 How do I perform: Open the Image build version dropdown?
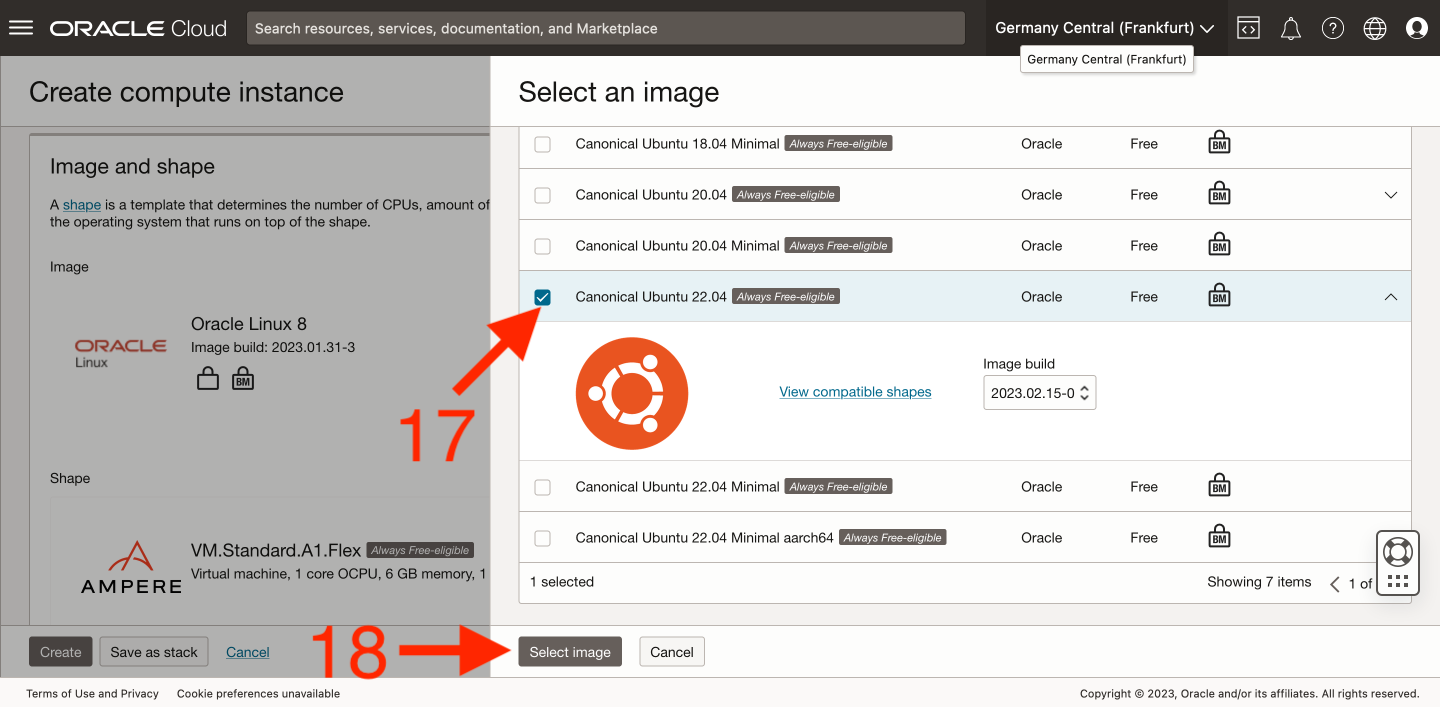[1039, 393]
